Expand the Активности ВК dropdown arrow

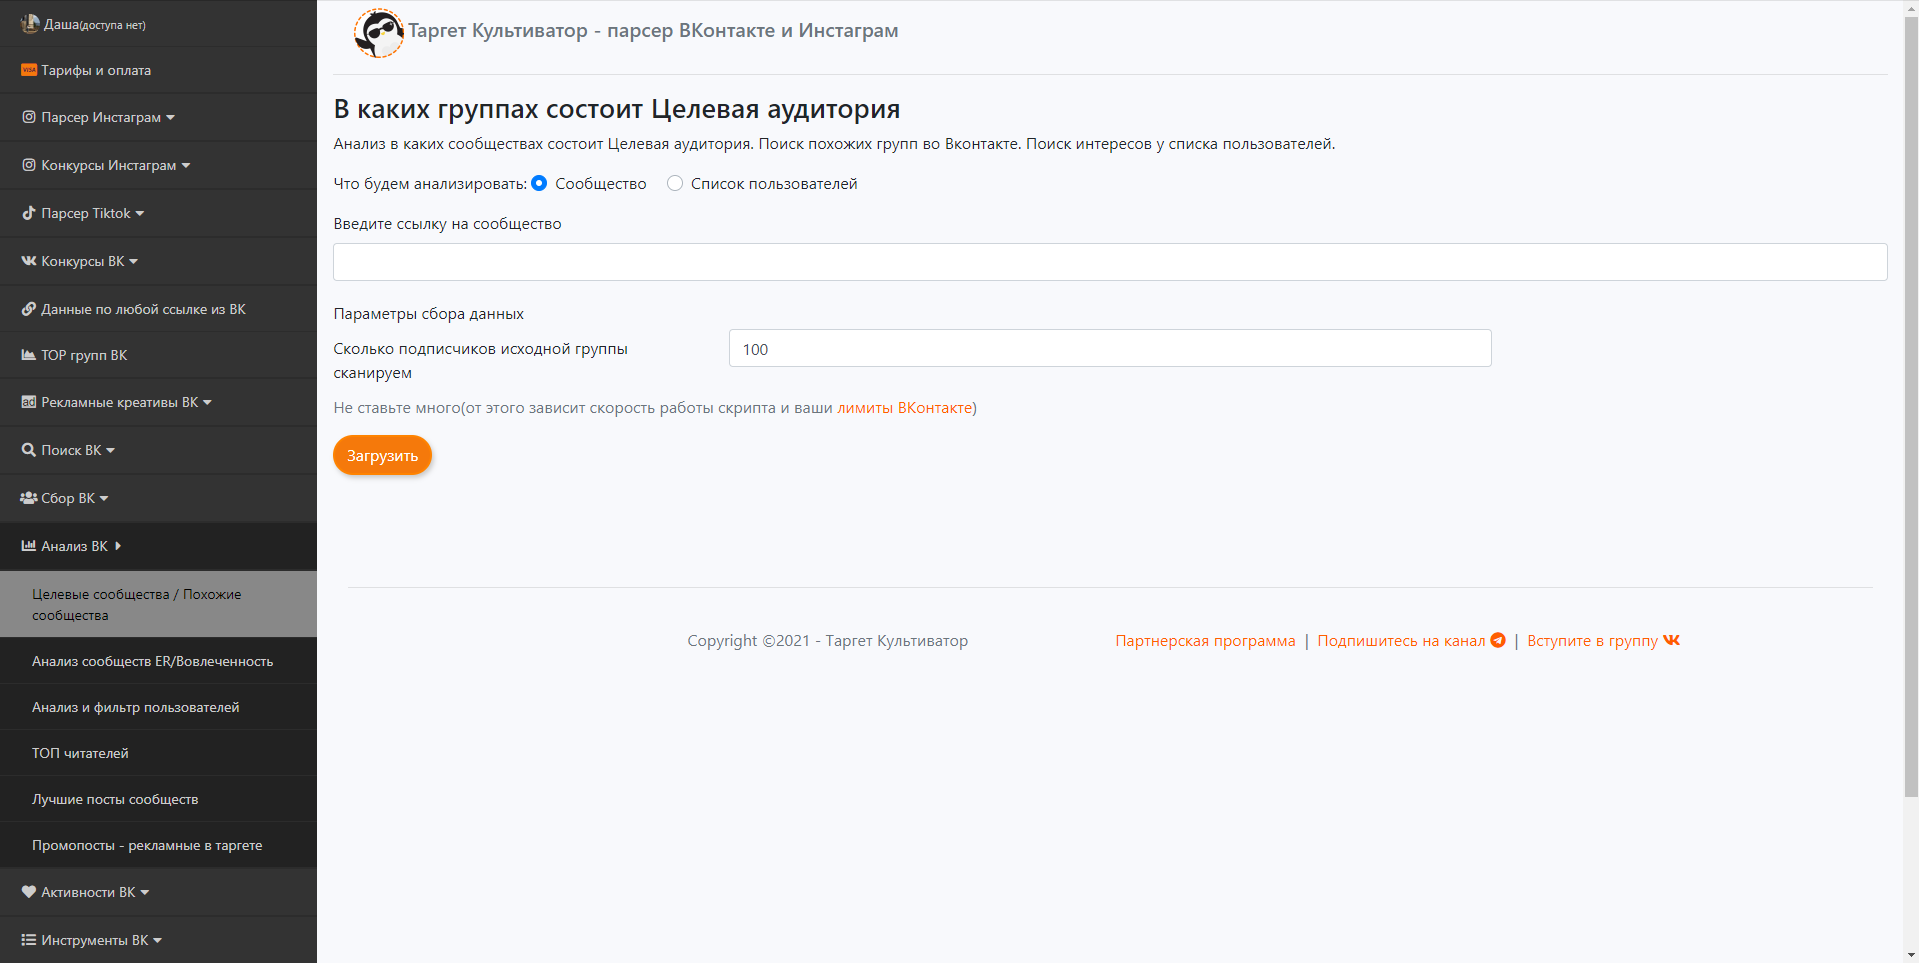pyautogui.click(x=145, y=893)
